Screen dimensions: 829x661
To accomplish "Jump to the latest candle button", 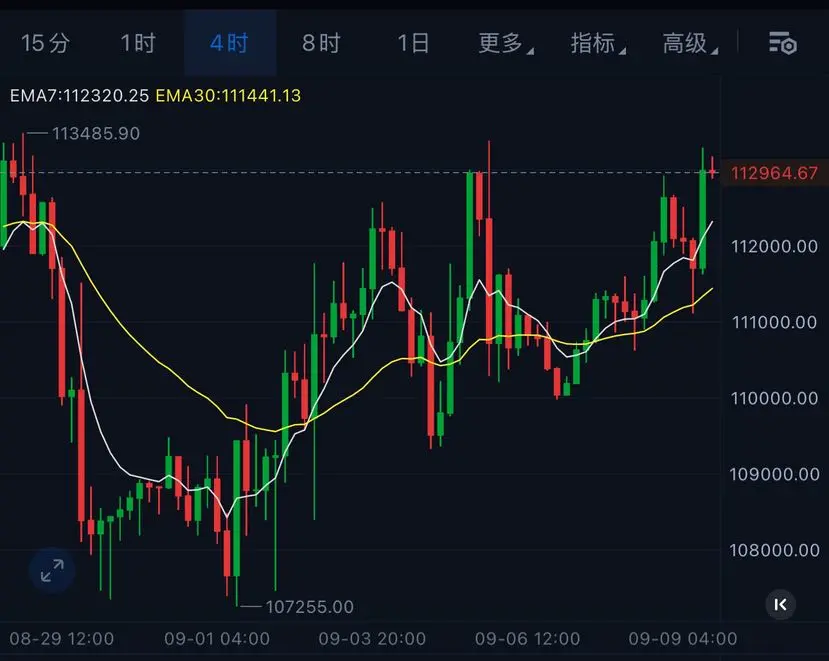I will coord(780,604).
